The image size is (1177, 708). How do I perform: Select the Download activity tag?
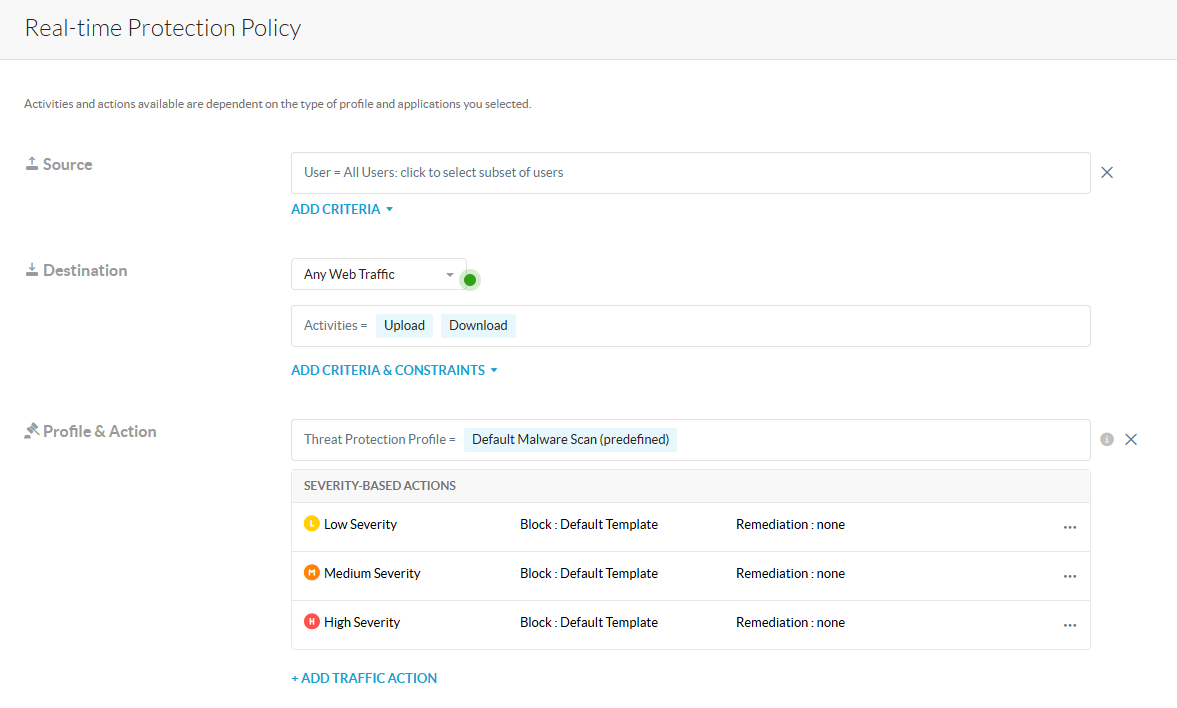(x=478, y=325)
